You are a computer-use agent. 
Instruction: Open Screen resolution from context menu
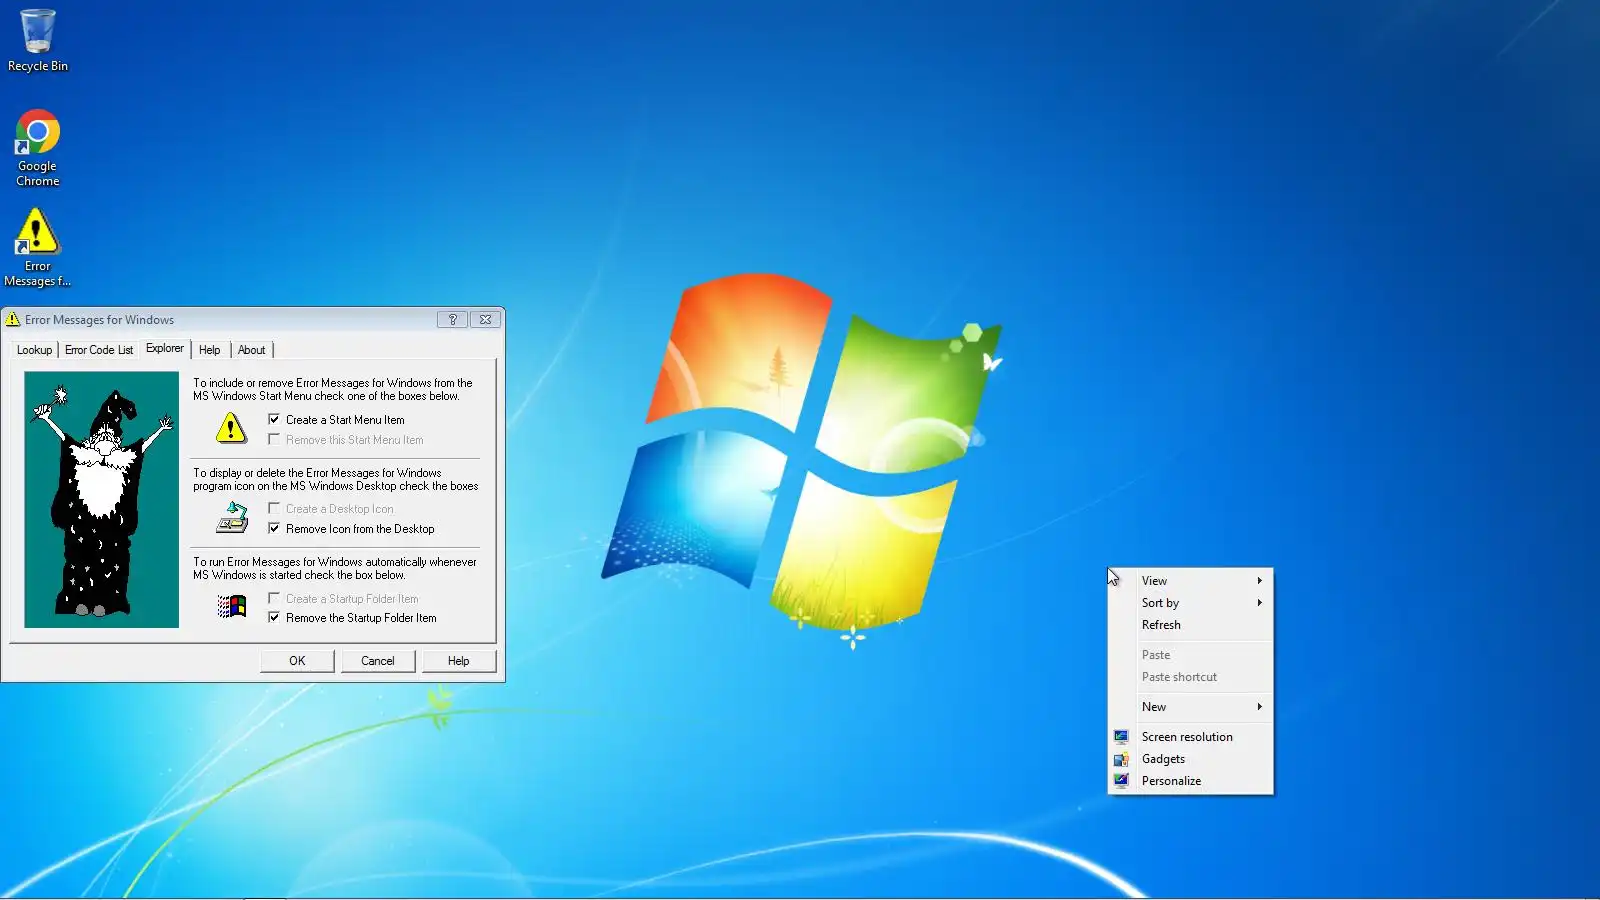point(1190,737)
